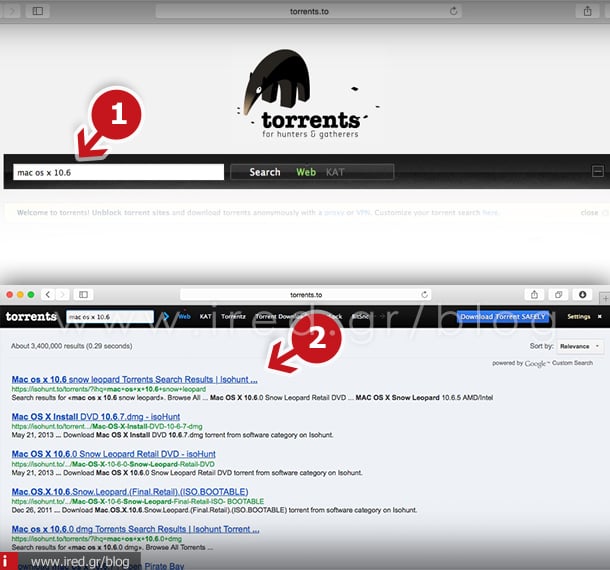Switch to the Web tab in results header

(184, 316)
